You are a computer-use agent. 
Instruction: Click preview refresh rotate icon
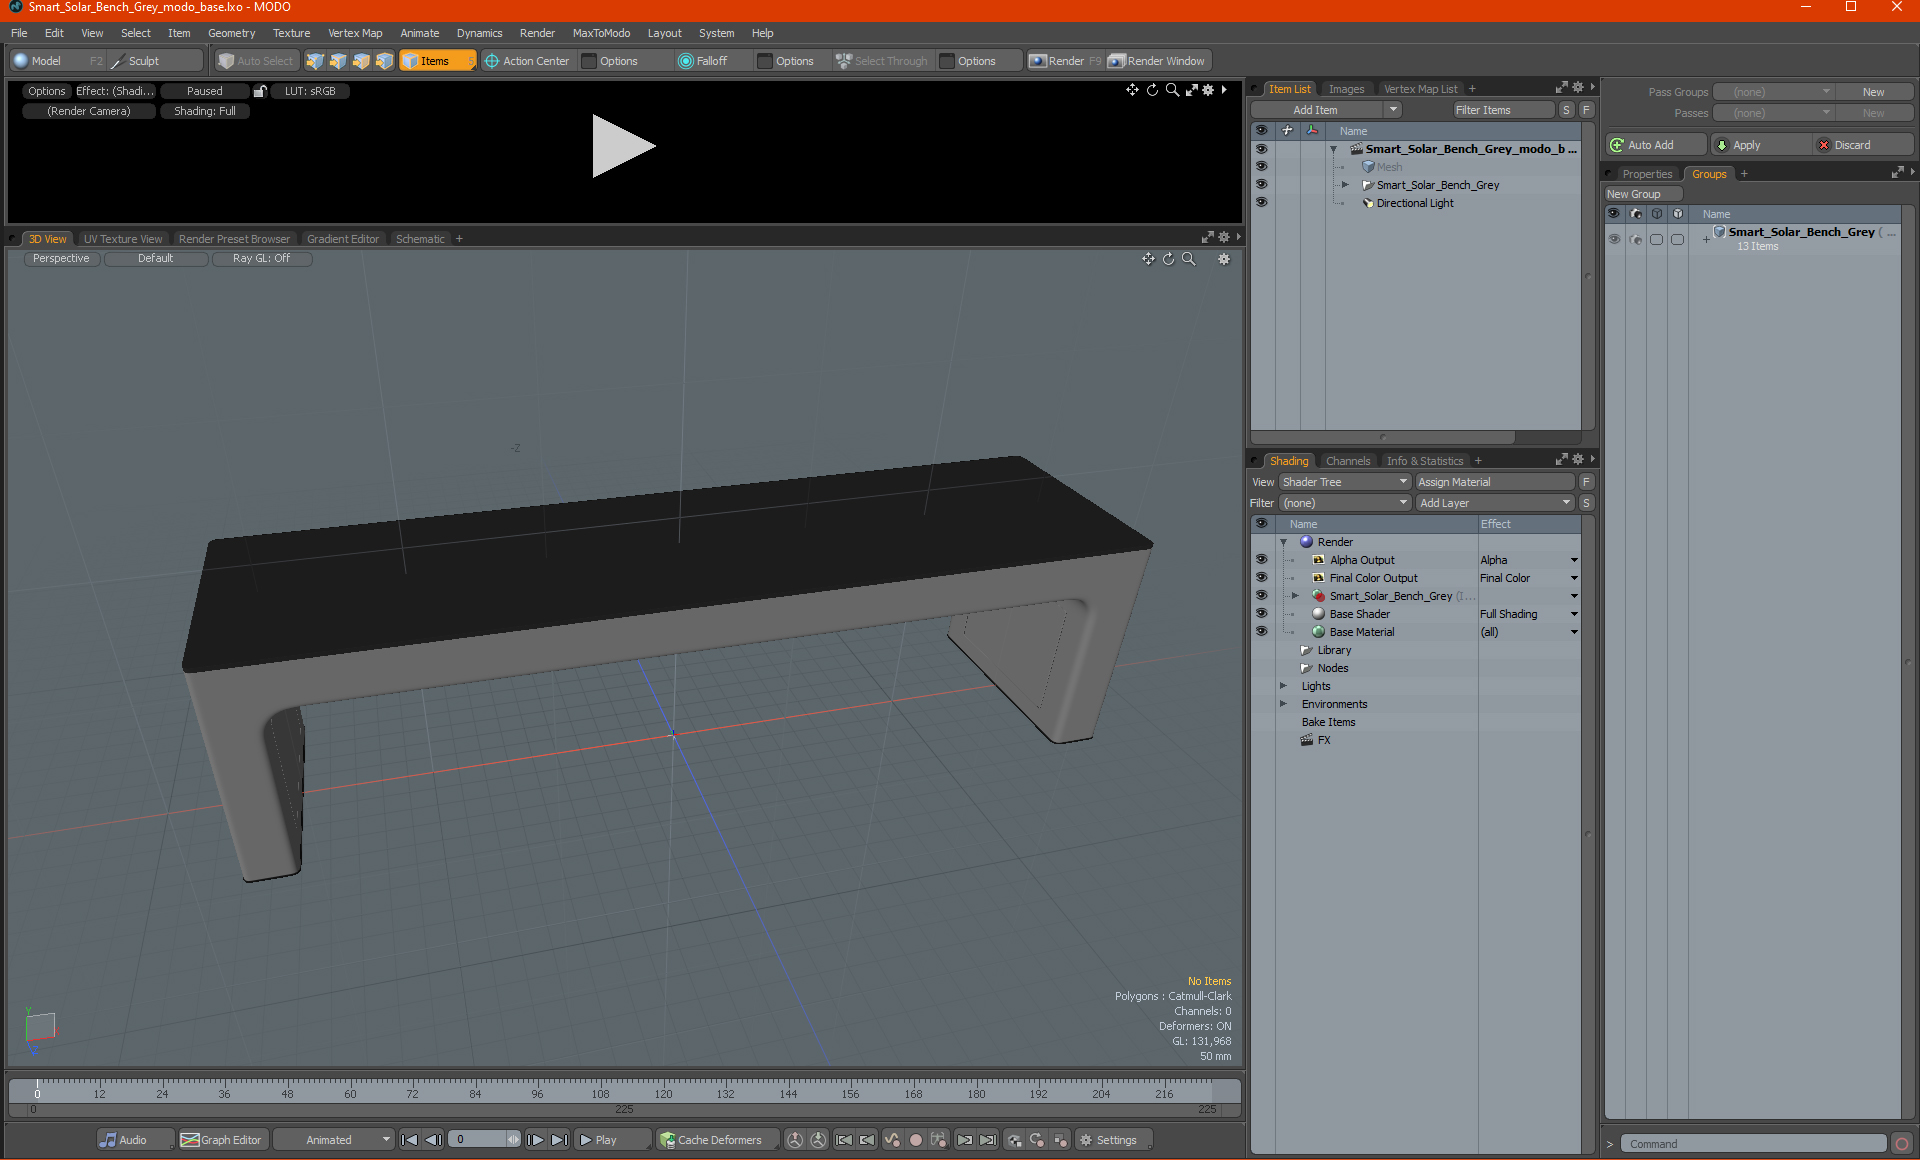(1152, 90)
